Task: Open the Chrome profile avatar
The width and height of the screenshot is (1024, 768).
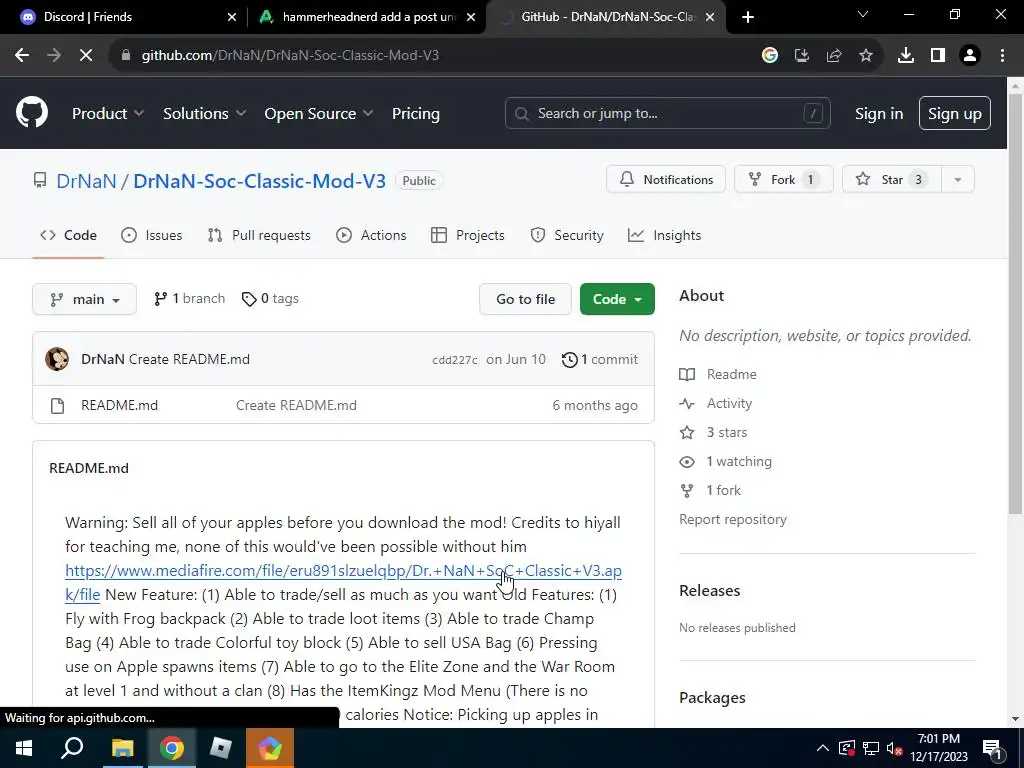Action: (x=970, y=56)
